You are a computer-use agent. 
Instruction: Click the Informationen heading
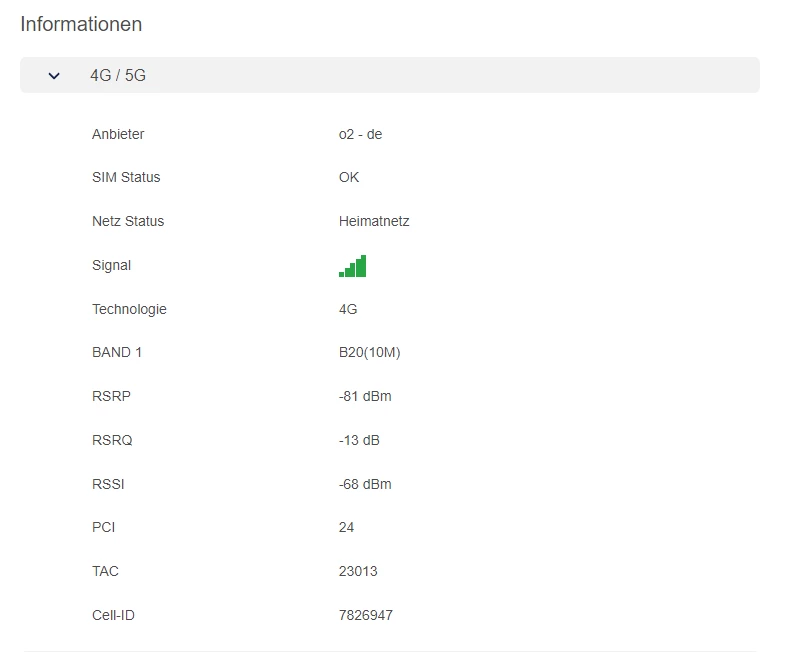click(x=81, y=24)
